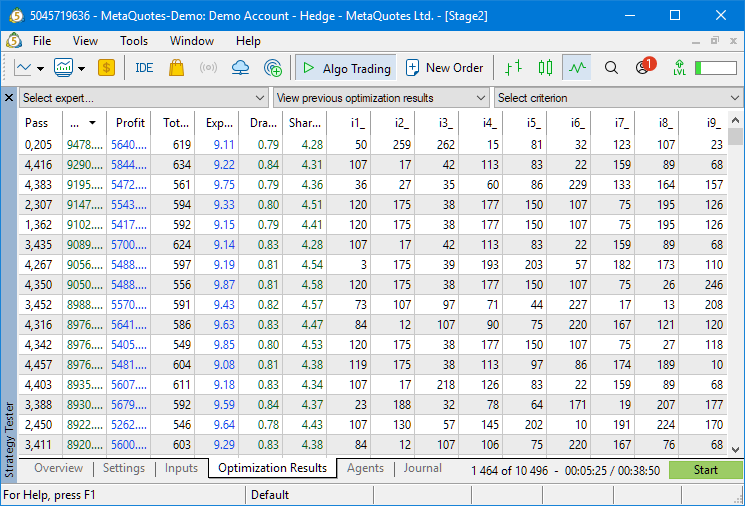This screenshot has height=506, width=745.
Task: Open the Signals broadcast icon
Action: pos(208,68)
